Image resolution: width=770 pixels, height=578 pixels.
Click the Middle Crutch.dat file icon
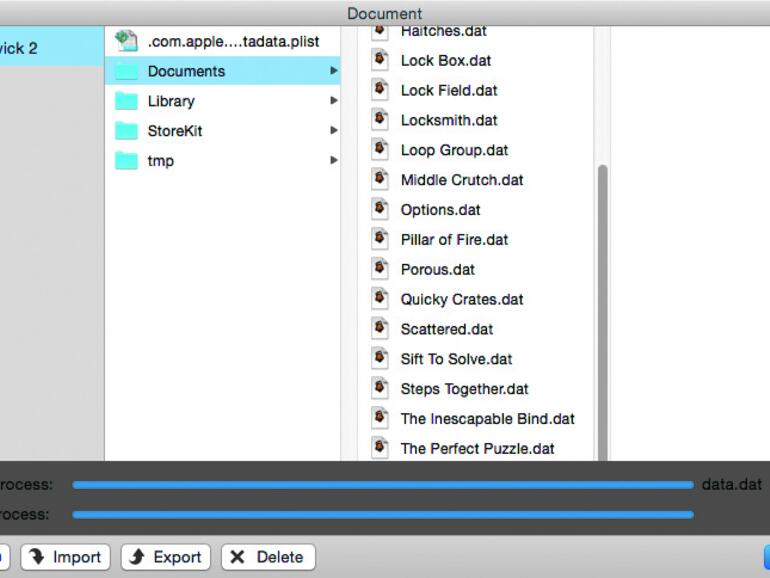pos(380,179)
